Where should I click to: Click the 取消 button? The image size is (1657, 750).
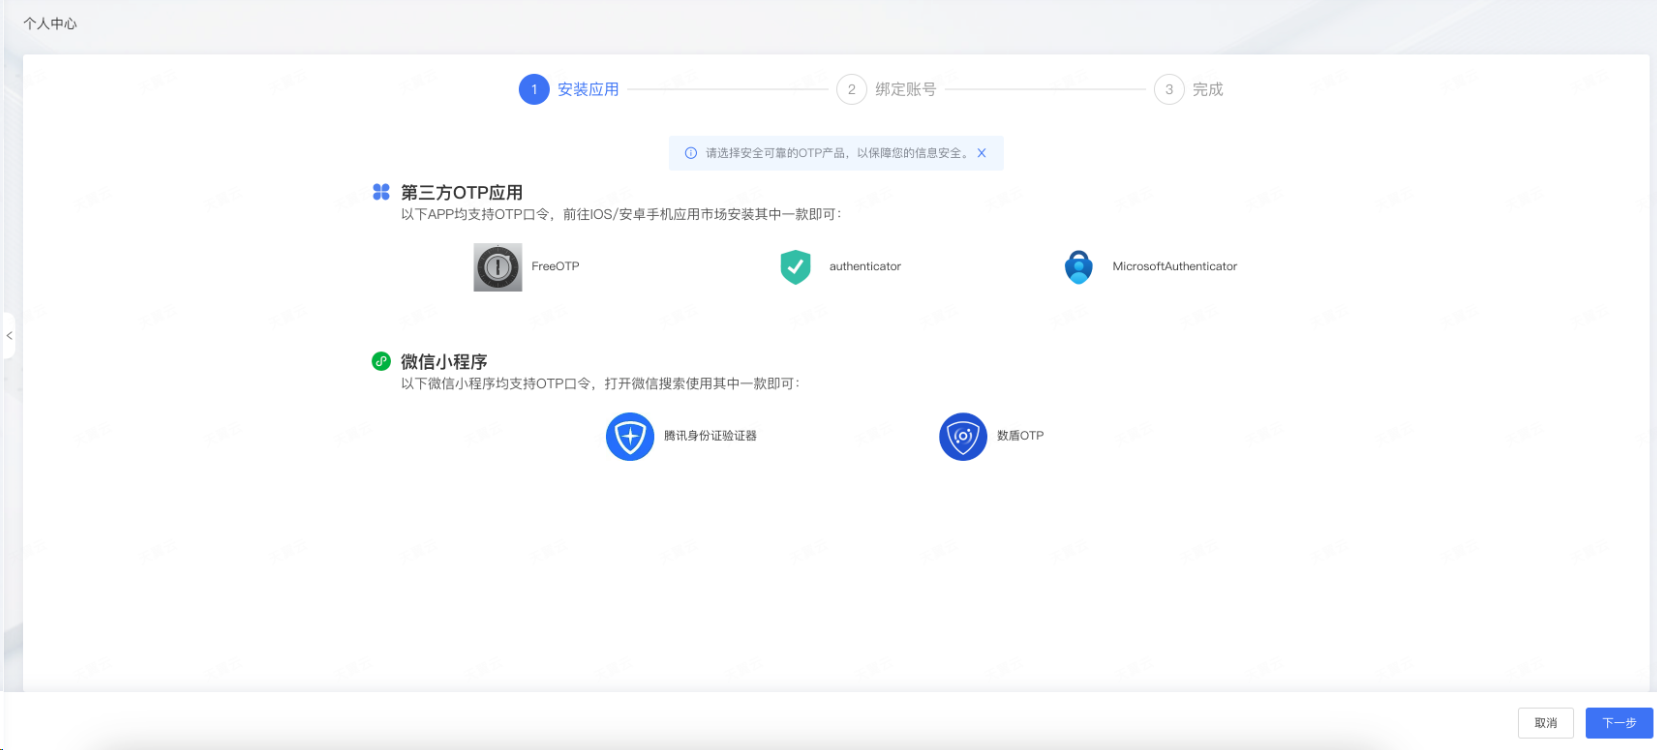pos(1545,723)
